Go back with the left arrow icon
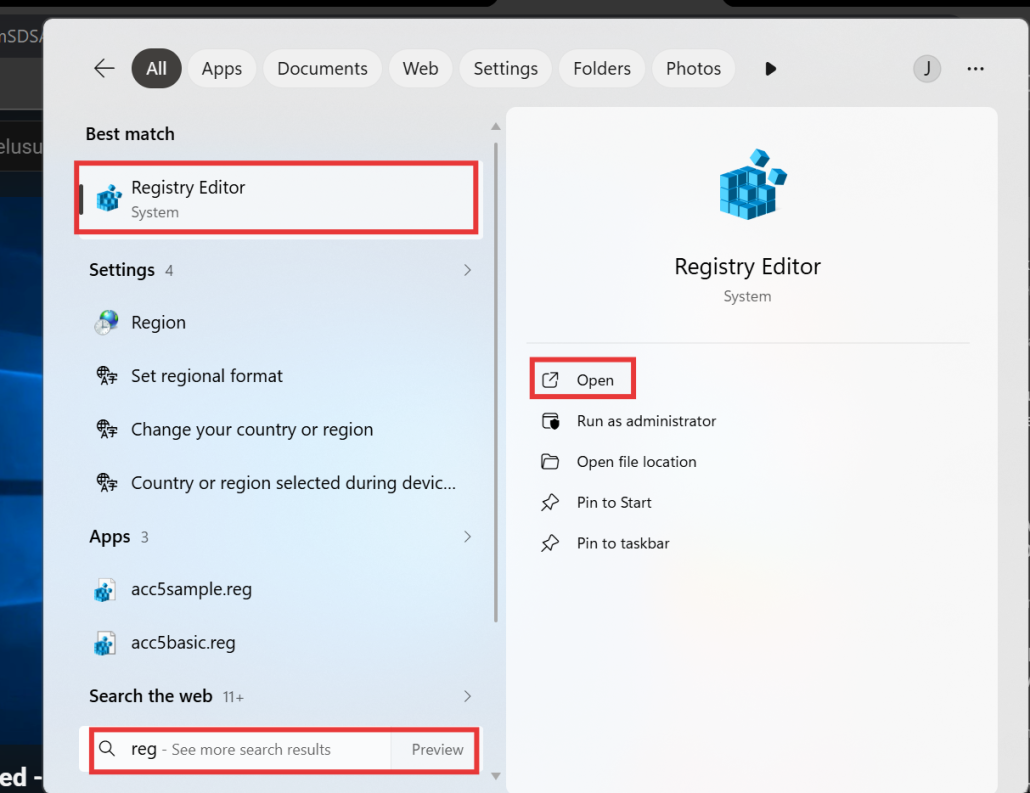This screenshot has height=793, width=1030. (x=104, y=68)
